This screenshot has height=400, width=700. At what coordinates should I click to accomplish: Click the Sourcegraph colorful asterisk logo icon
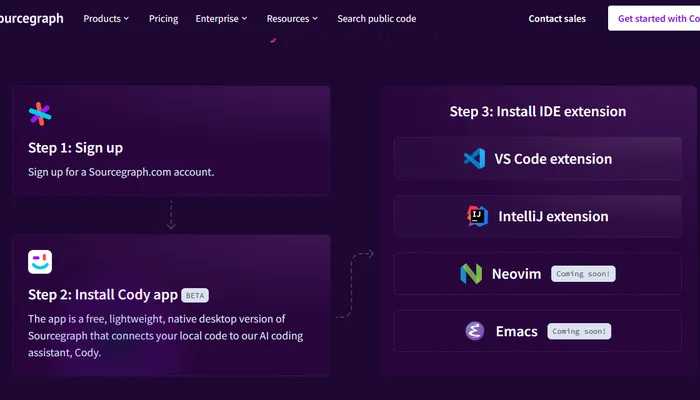pos(40,114)
